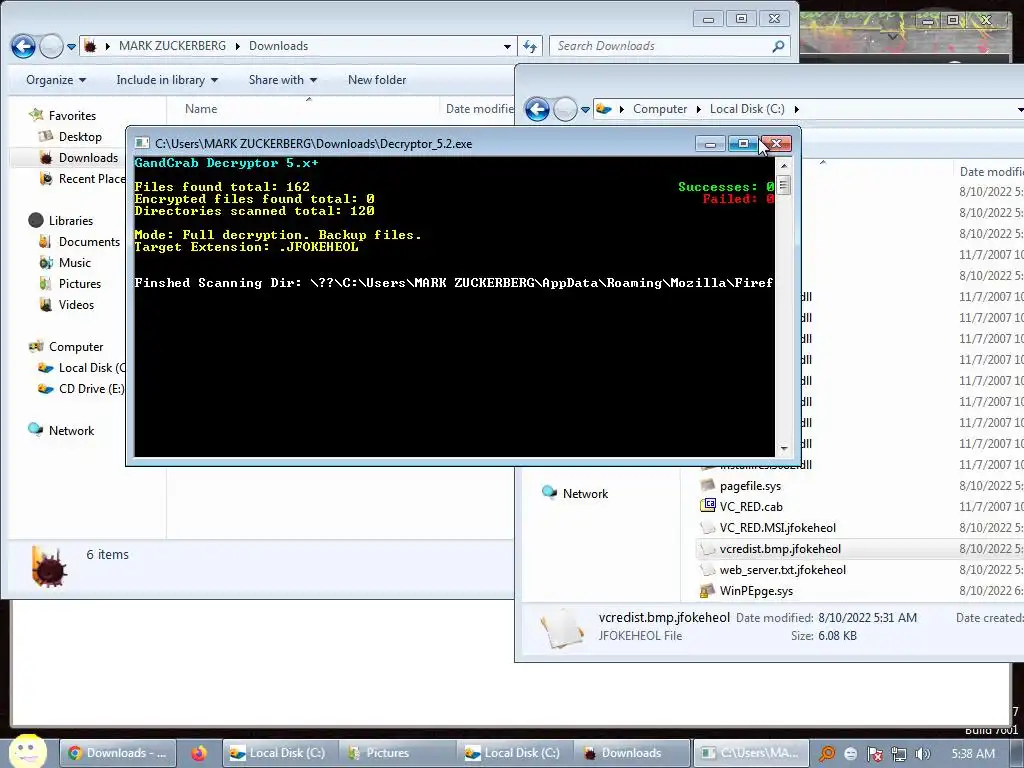Open the Organize menu
The image size is (1024, 768).
56,80
